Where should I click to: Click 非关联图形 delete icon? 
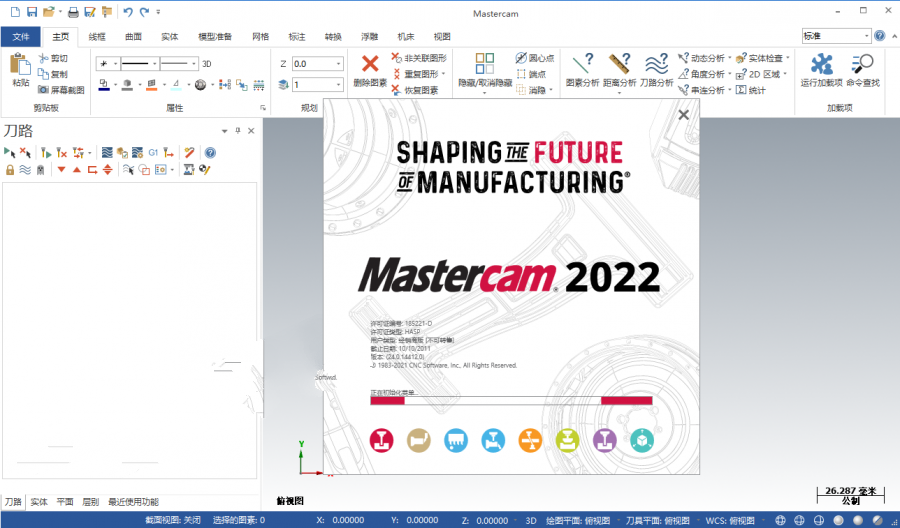[397, 58]
